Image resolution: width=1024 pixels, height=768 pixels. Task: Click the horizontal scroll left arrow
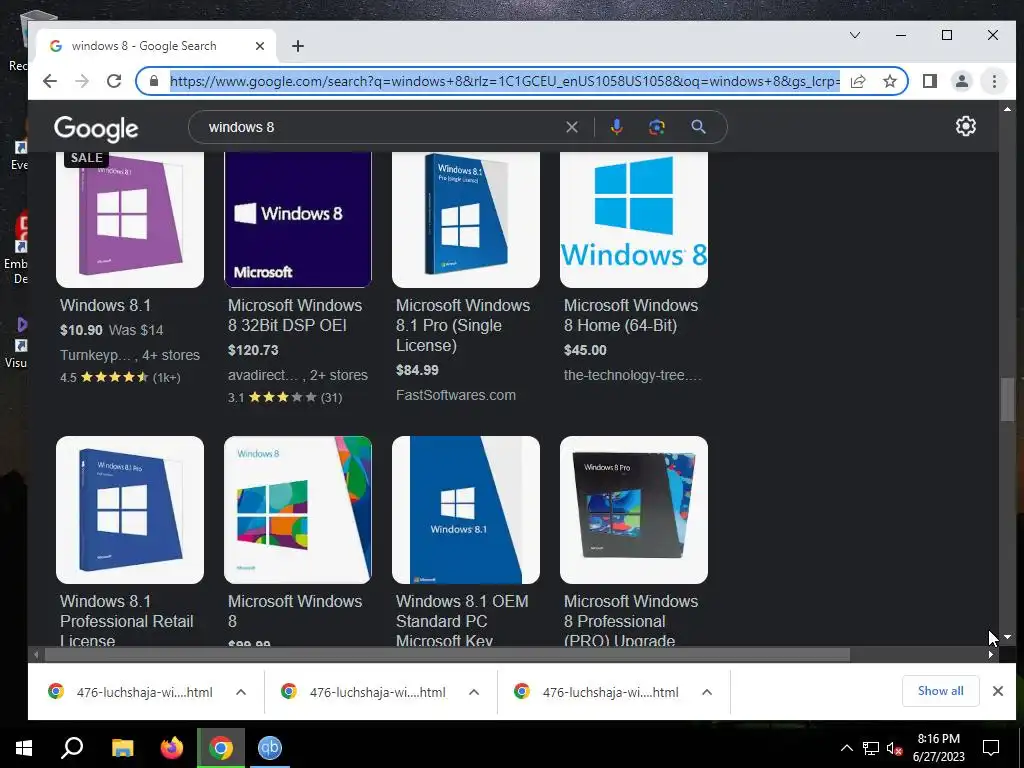tap(35, 654)
